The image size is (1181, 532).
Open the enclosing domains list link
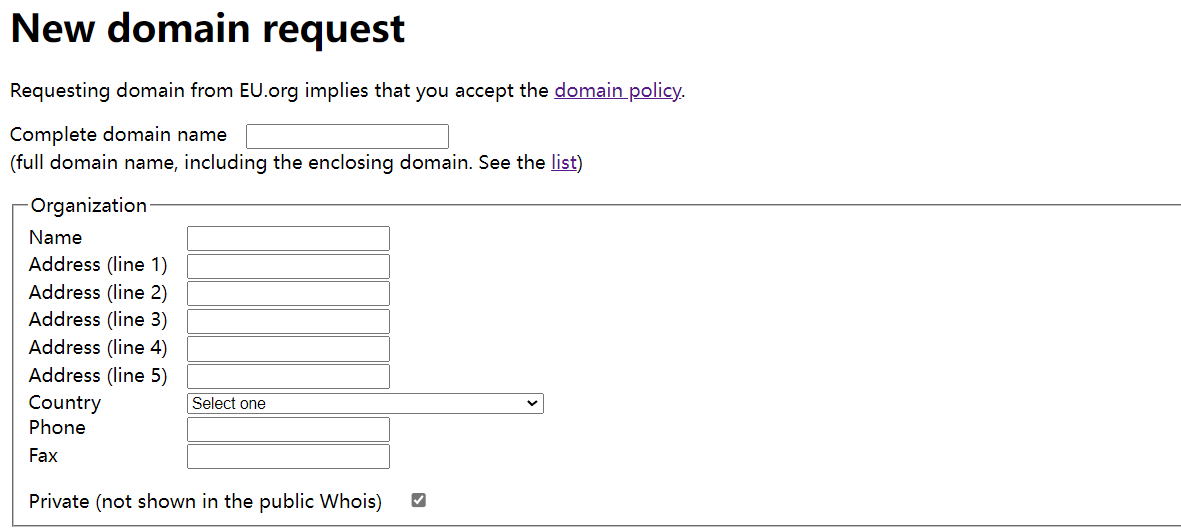coord(563,162)
